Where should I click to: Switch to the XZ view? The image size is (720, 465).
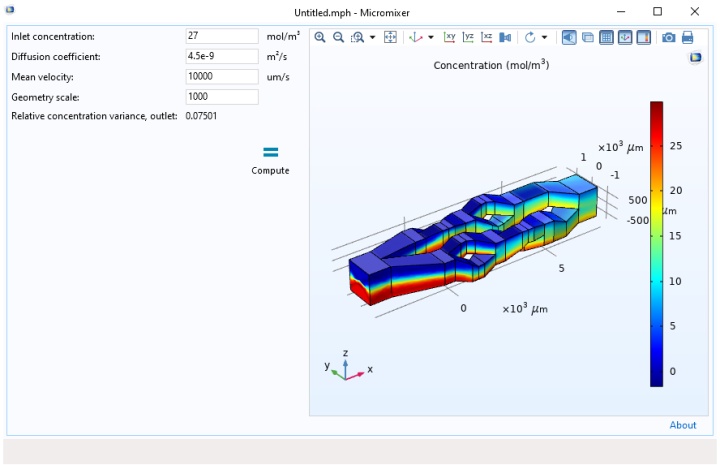[486, 37]
